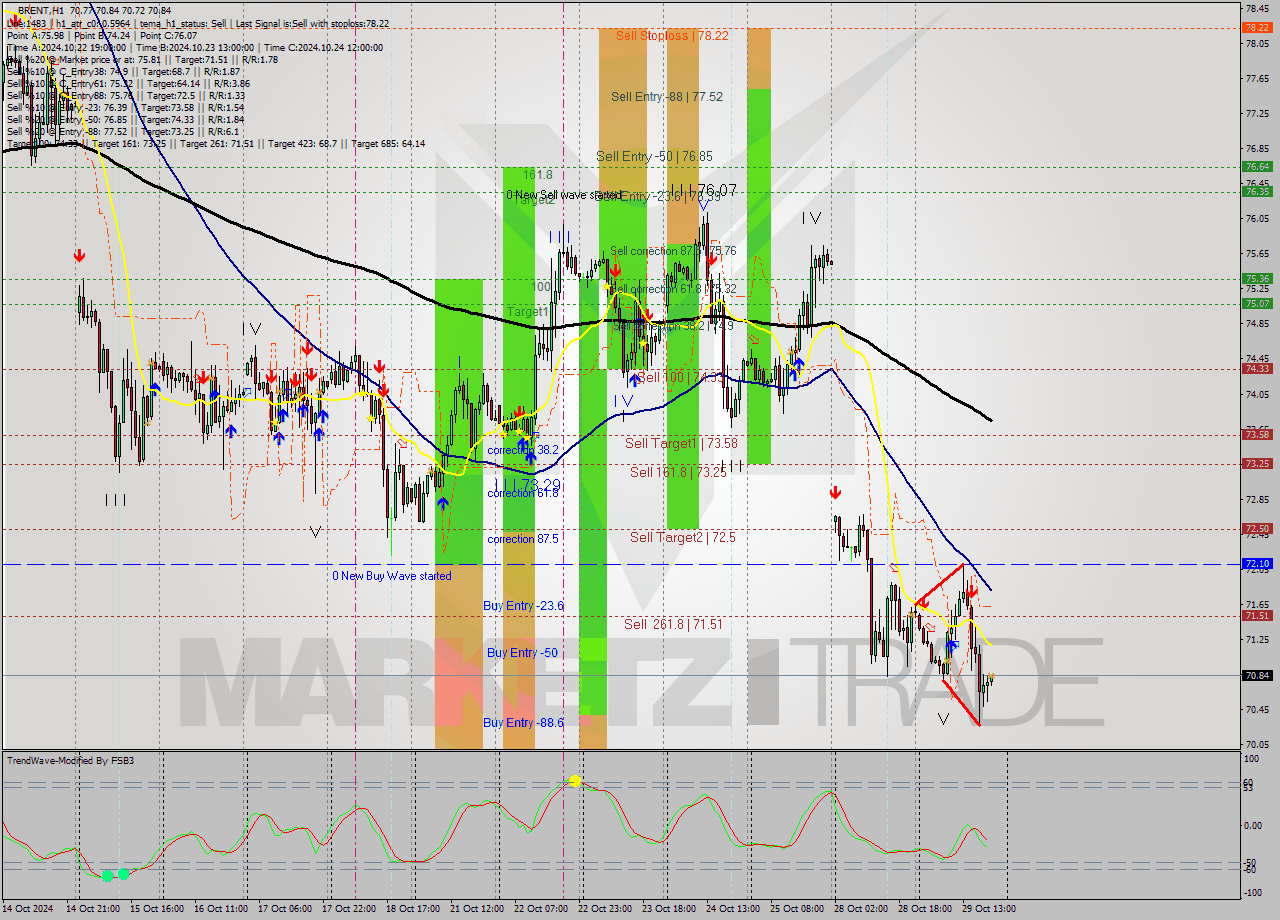The image size is (1280, 920).
Task: Click the 'Sell 261.8 | 71.51' label
Action: 673,624
